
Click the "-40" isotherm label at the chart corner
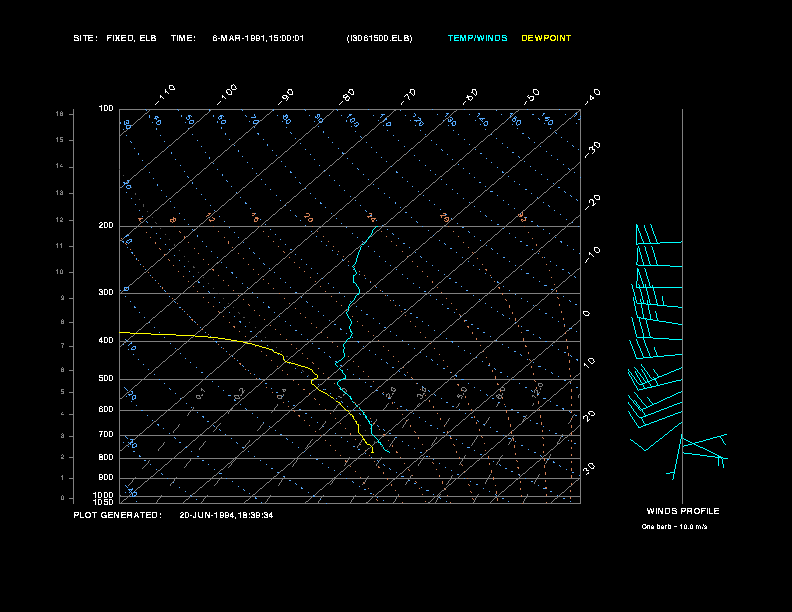click(592, 97)
